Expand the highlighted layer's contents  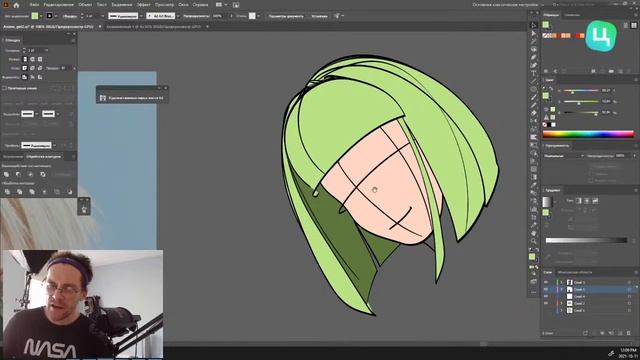point(561,289)
